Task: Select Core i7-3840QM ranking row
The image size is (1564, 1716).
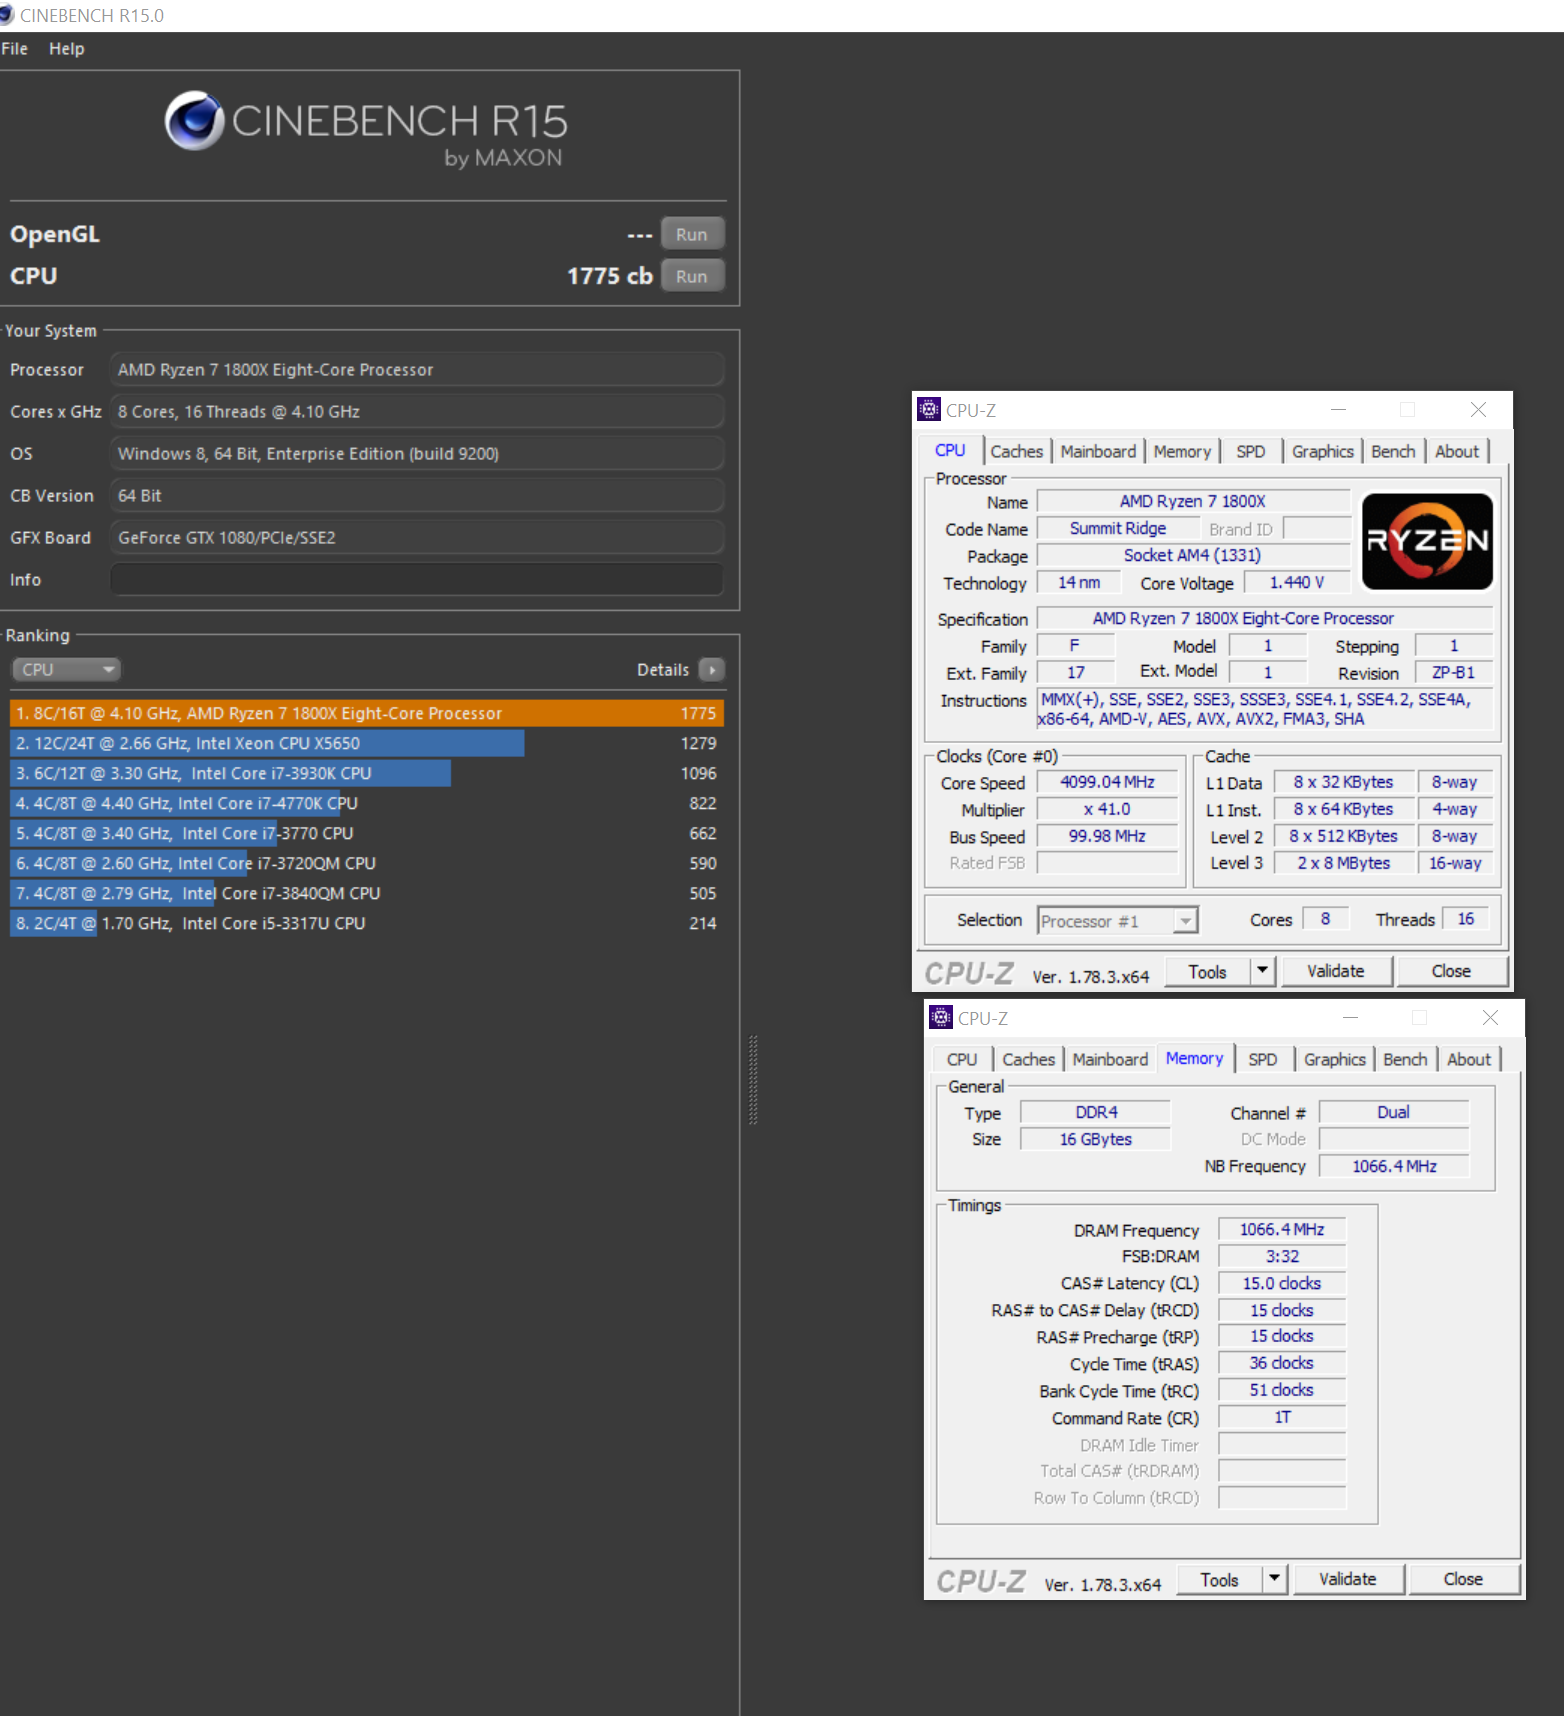Action: (367, 893)
